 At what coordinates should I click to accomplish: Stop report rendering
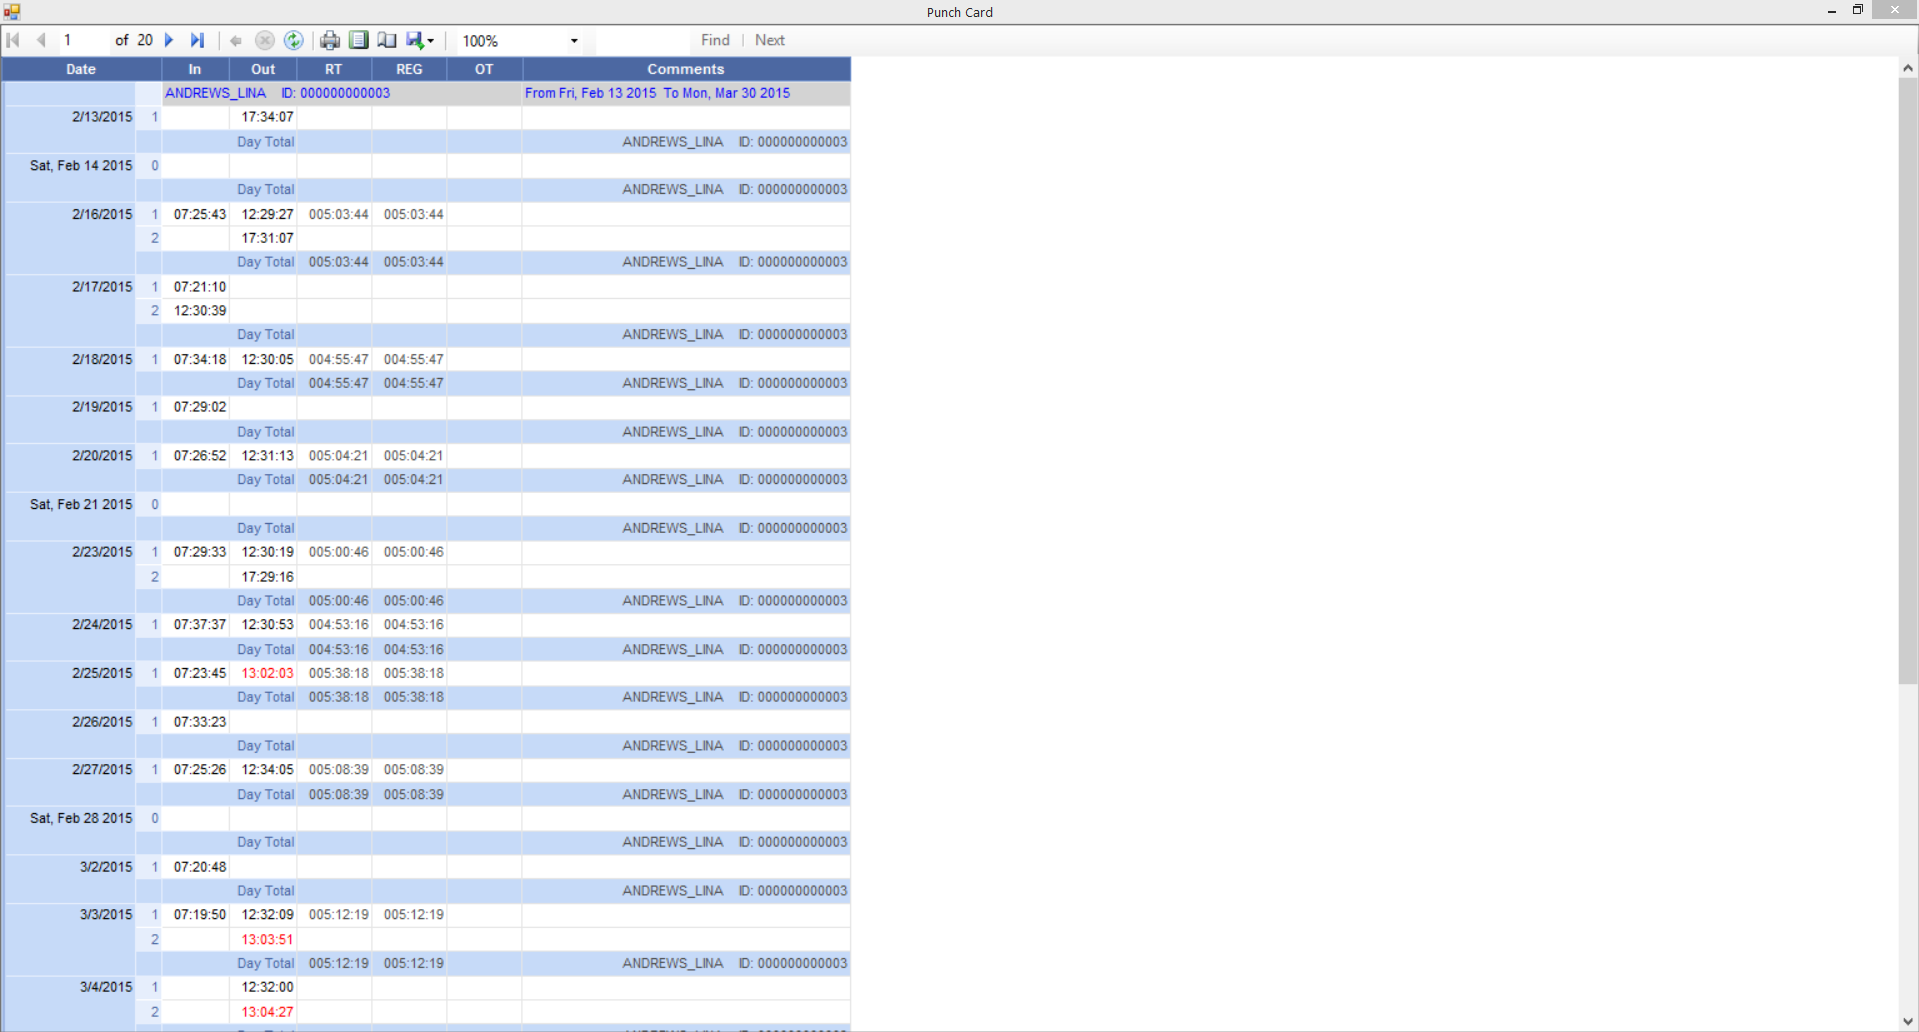point(265,40)
